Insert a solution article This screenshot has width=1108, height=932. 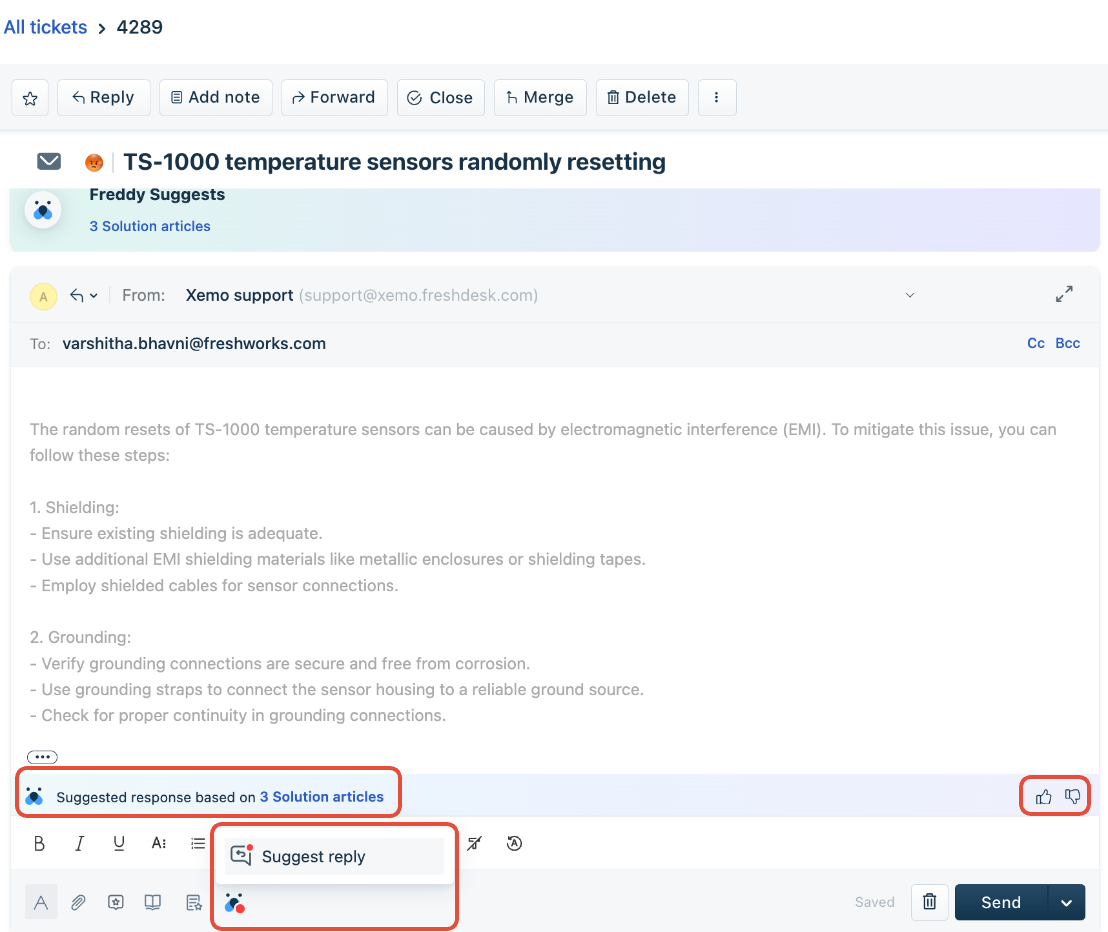pyautogui.click(x=153, y=902)
